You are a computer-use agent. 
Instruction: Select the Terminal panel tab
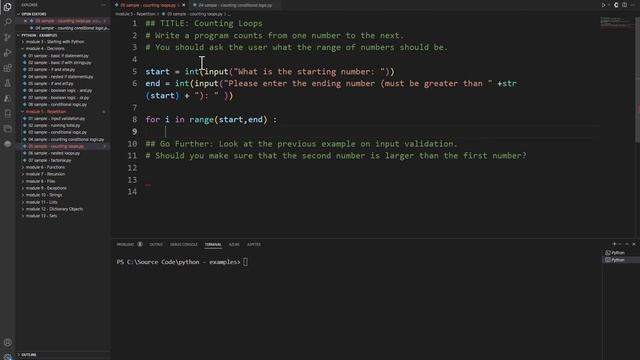coord(213,244)
